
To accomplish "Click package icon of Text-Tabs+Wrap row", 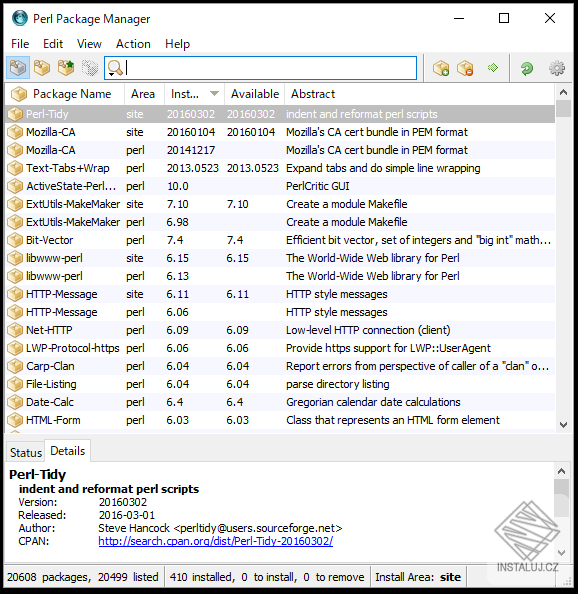I will click(x=15, y=168).
